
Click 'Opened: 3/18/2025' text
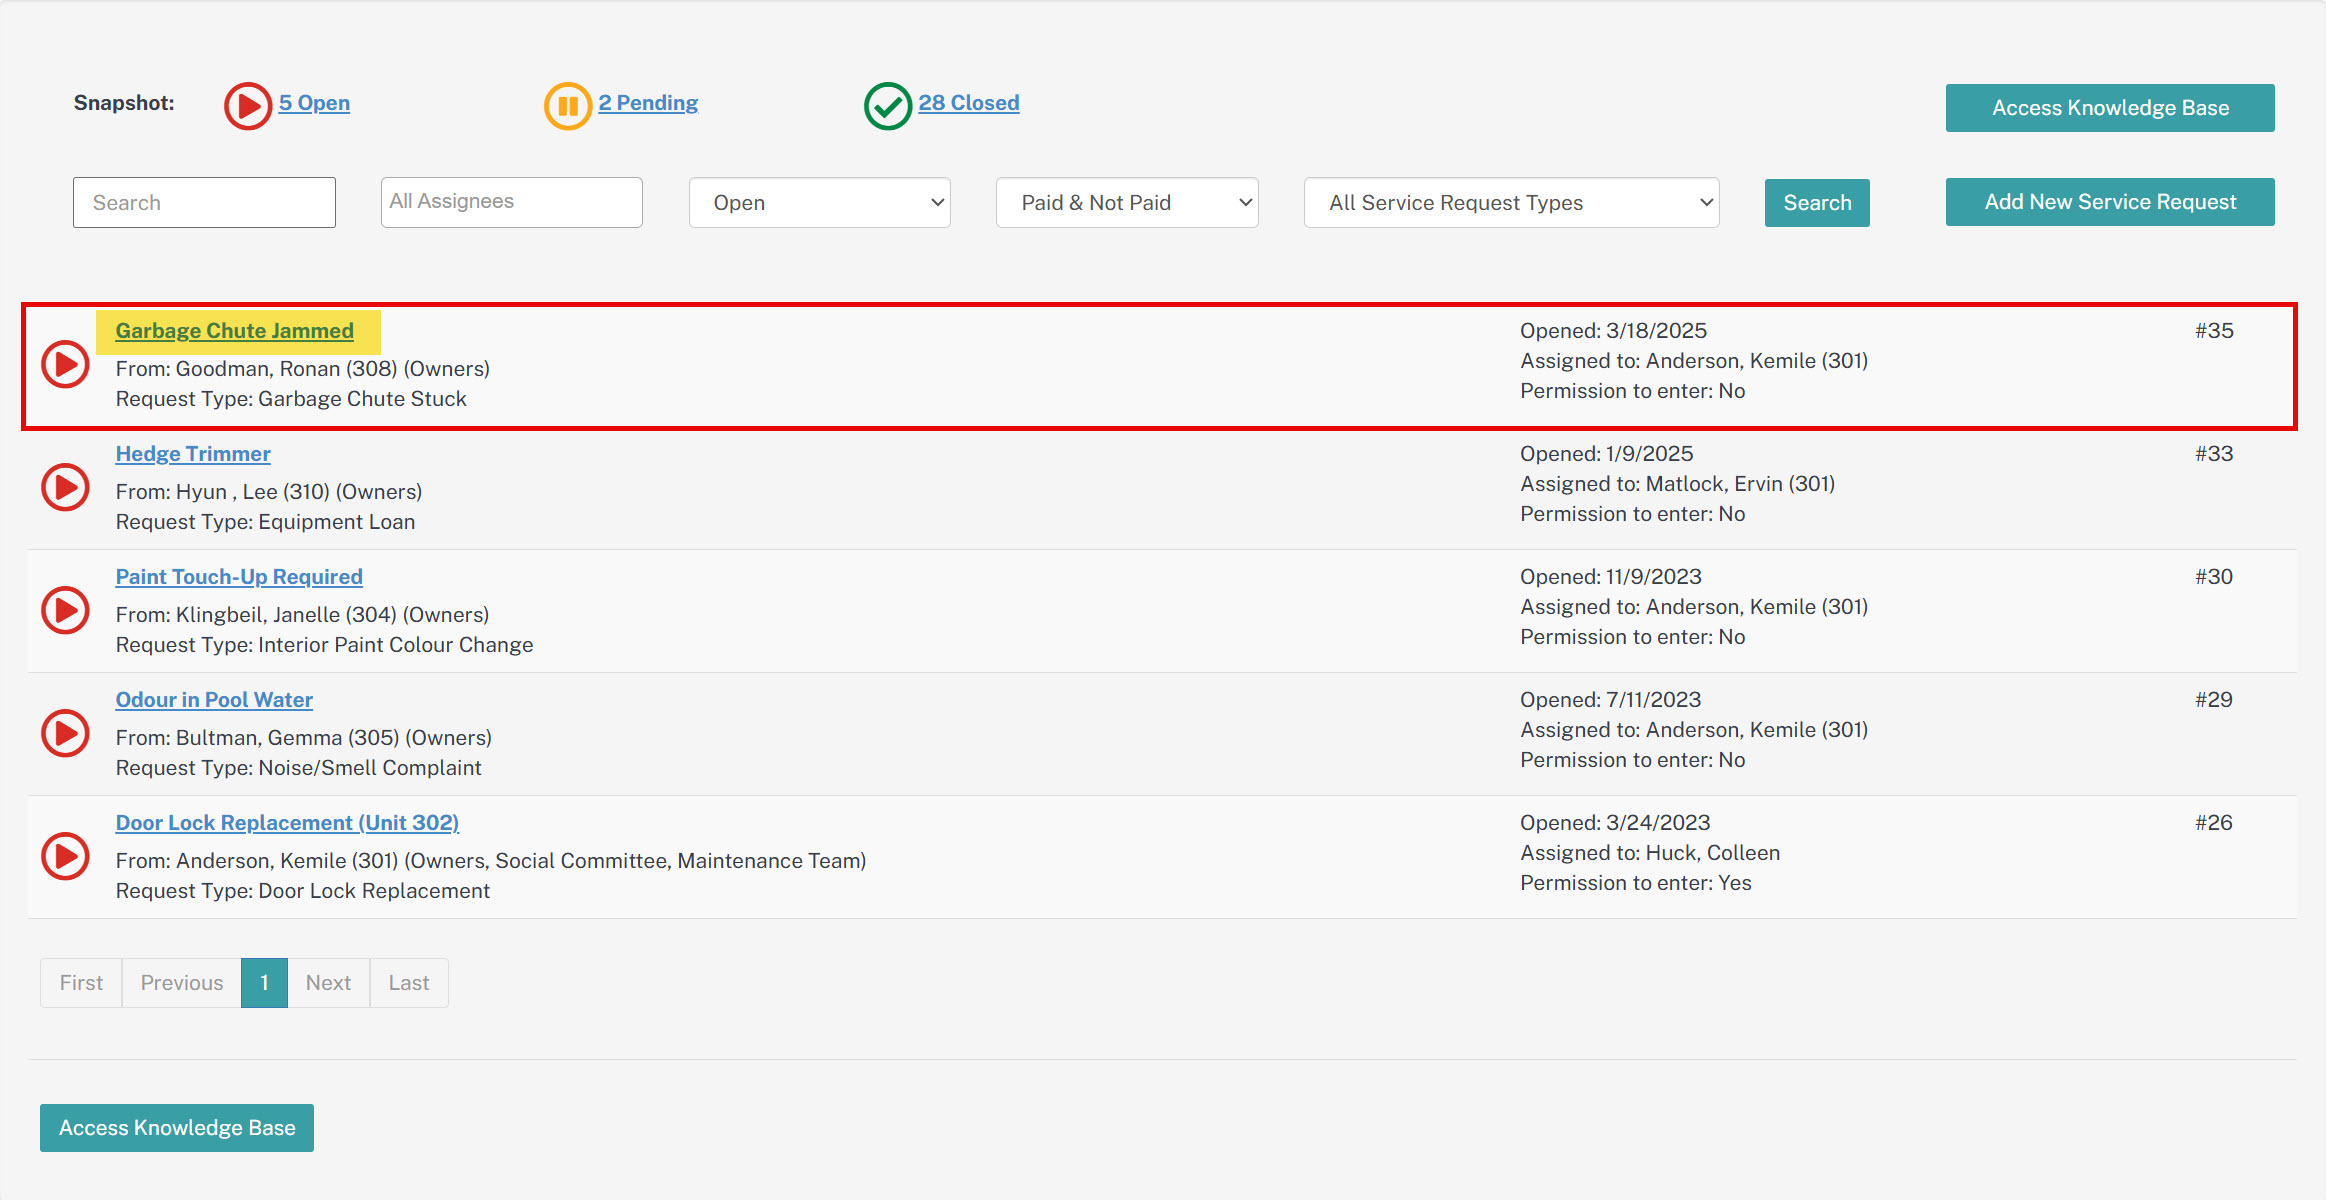tap(1613, 331)
